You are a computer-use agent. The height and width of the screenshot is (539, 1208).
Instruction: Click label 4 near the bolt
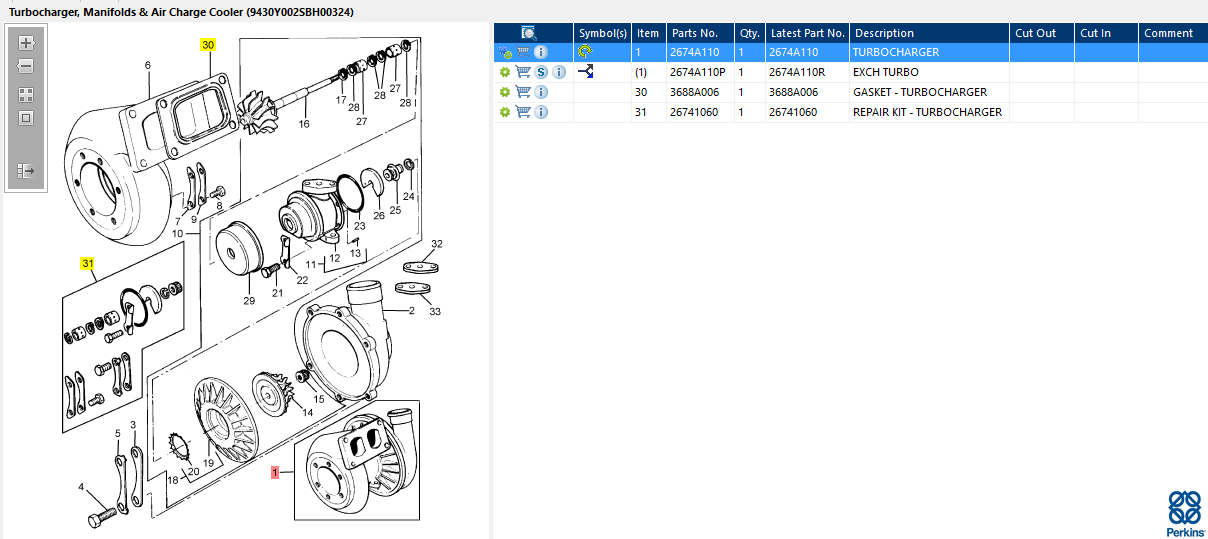point(81,487)
